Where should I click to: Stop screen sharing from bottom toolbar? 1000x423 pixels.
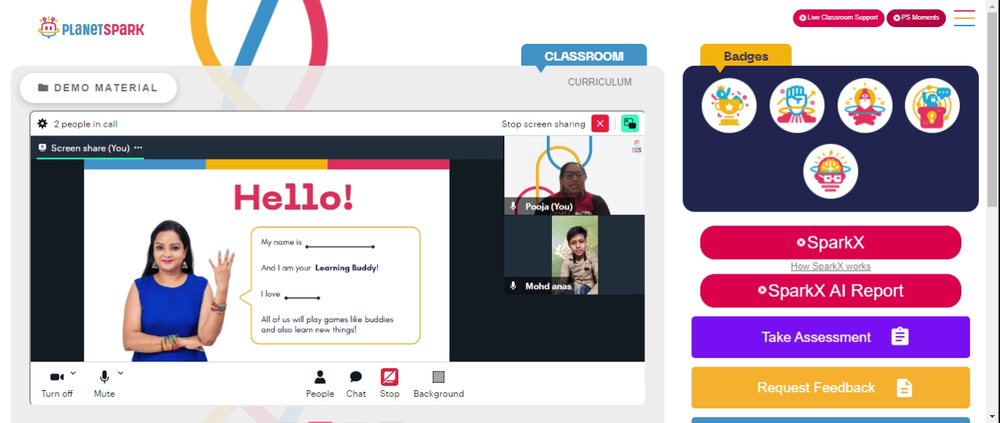390,384
